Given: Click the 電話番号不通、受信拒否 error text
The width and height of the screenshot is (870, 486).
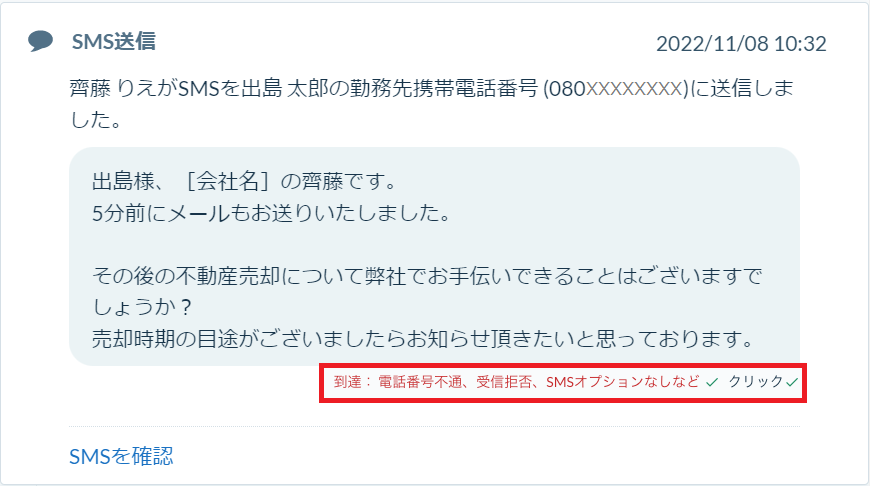Looking at the screenshot, I should click(454, 382).
